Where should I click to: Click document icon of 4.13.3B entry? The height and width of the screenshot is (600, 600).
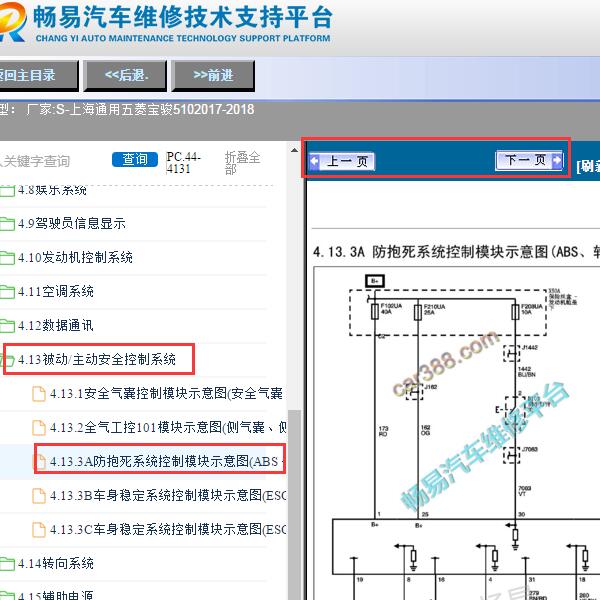[x=39, y=496]
